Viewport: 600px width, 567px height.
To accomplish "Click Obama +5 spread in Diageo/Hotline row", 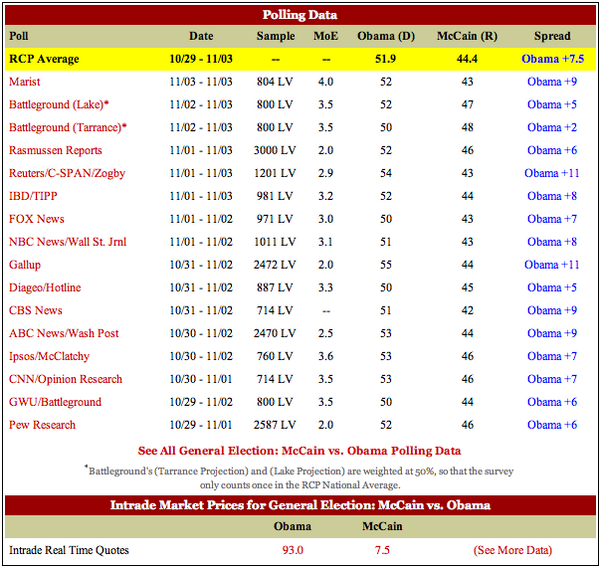I will pyautogui.click(x=552, y=288).
